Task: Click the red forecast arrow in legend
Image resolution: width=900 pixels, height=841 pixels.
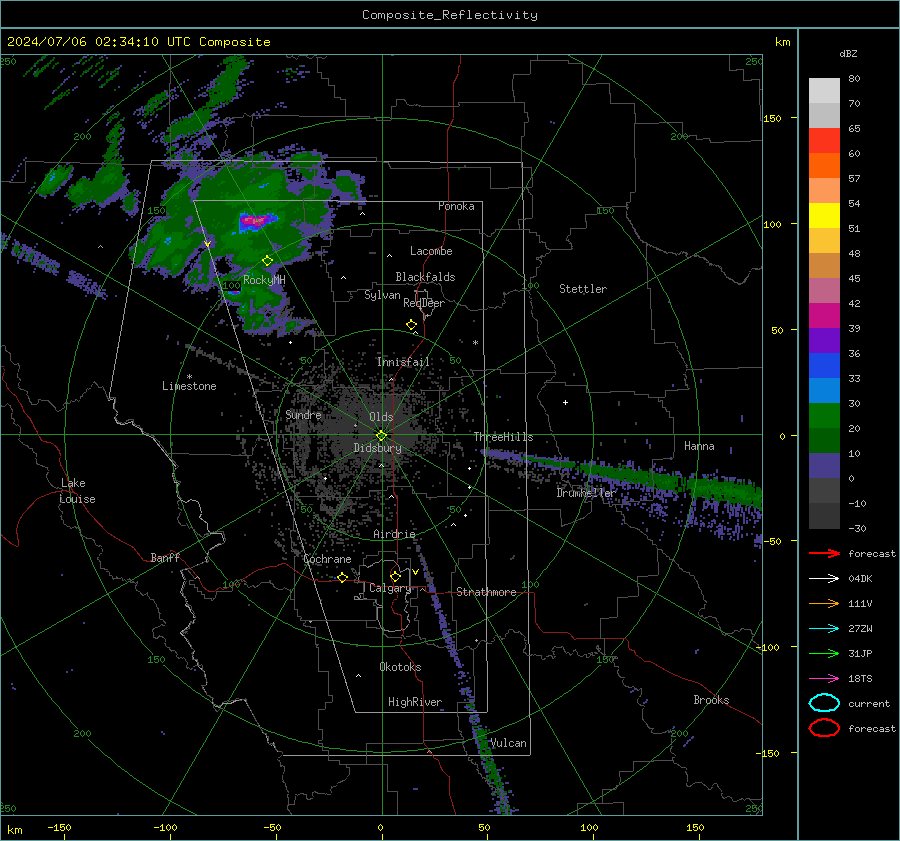Action: 824,553
